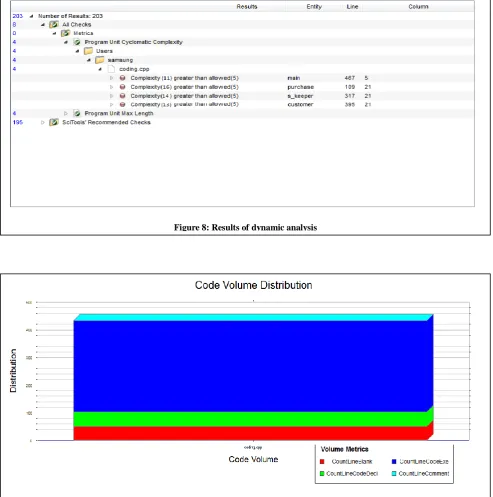The width and height of the screenshot is (493, 497).
Task: Collapse the All Checks tree node
Action: coord(43,25)
